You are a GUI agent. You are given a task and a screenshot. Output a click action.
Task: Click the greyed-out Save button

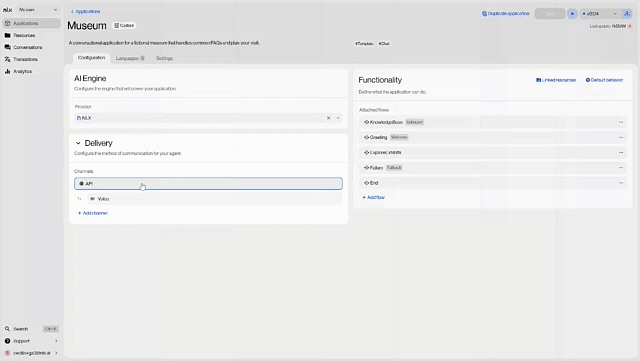click(x=549, y=13)
